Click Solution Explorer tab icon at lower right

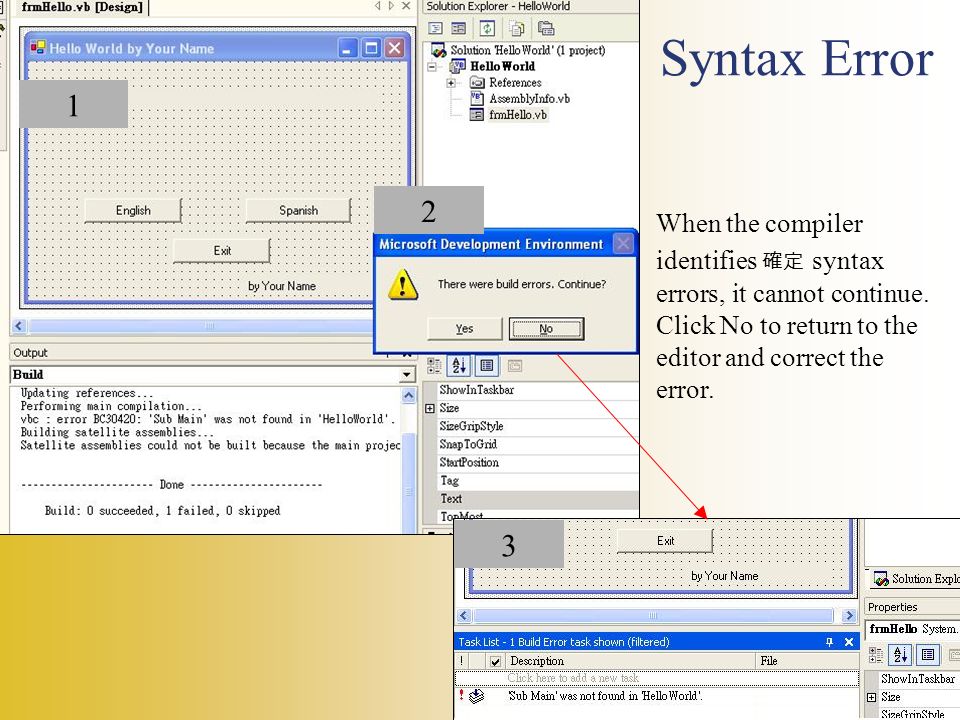pyautogui.click(x=881, y=579)
